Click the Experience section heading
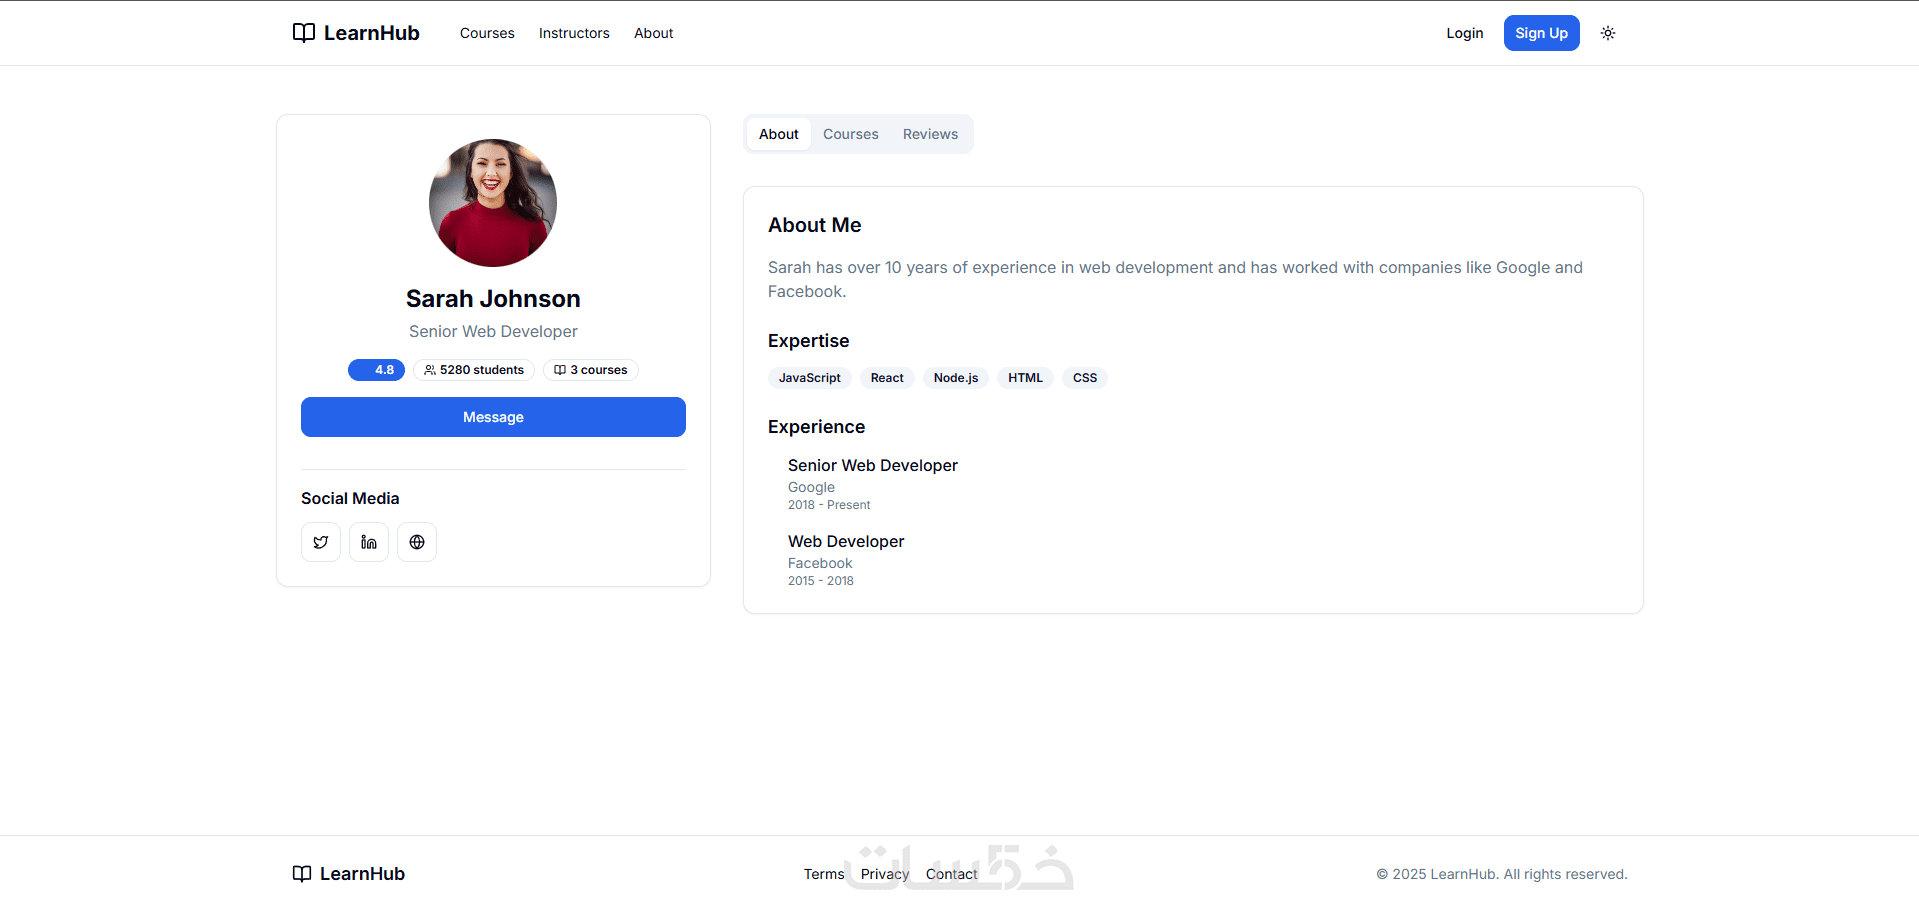 pos(817,427)
